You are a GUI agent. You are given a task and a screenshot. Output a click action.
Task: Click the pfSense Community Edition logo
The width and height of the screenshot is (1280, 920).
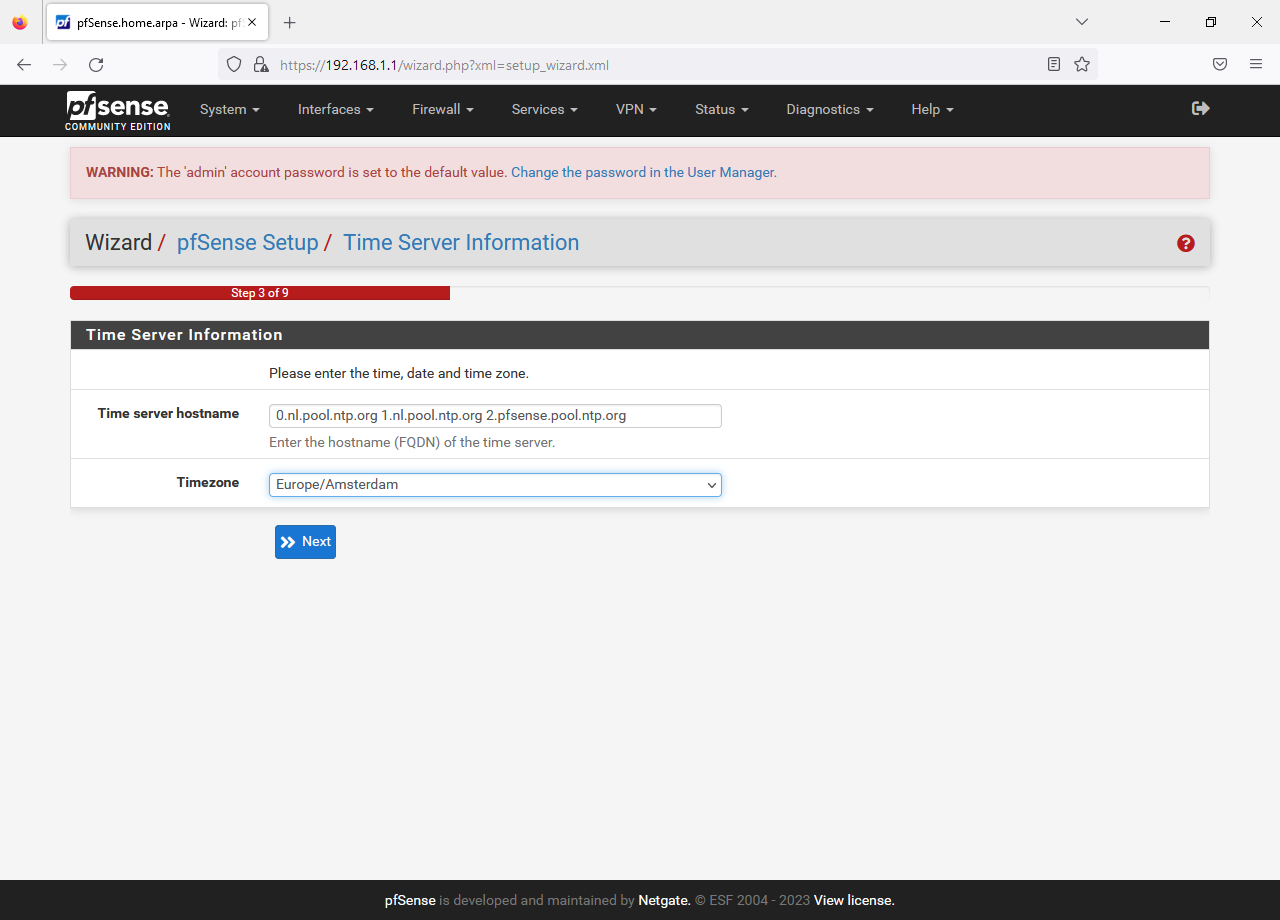click(118, 110)
